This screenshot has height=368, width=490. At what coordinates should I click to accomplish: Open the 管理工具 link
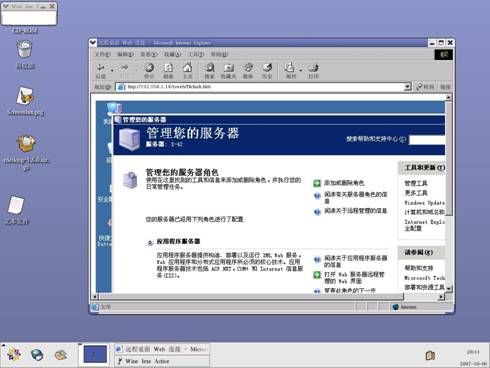pos(416,183)
